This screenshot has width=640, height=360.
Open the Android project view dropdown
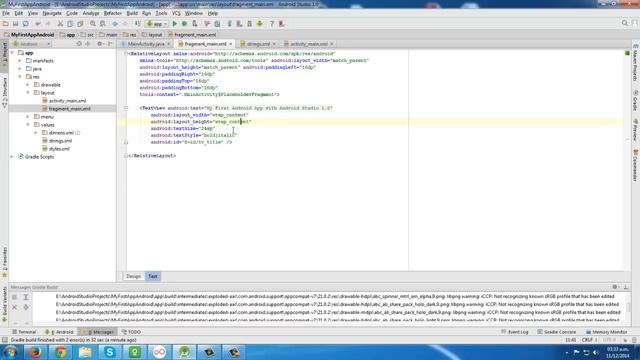(31, 44)
